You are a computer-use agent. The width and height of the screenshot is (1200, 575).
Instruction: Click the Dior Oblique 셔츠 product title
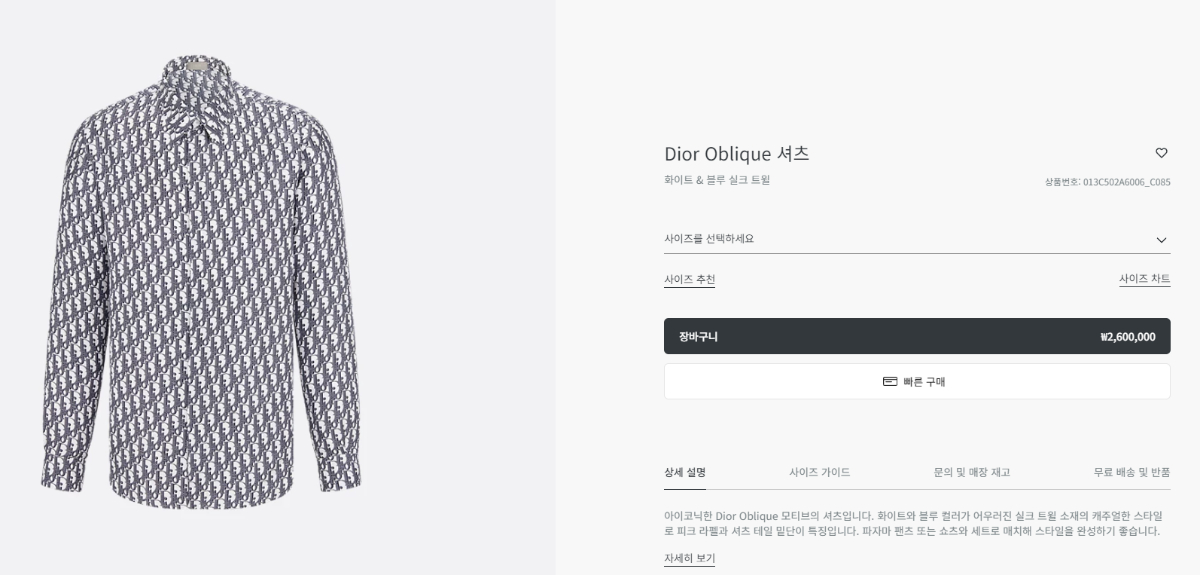pos(736,154)
